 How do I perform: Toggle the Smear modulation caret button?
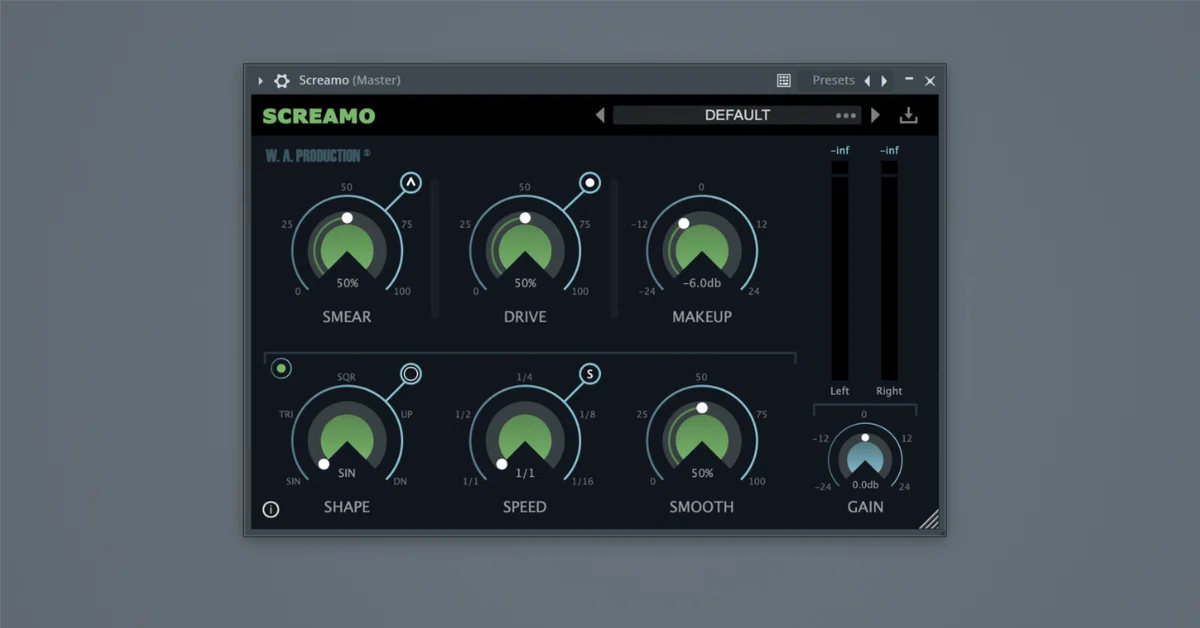(x=411, y=183)
